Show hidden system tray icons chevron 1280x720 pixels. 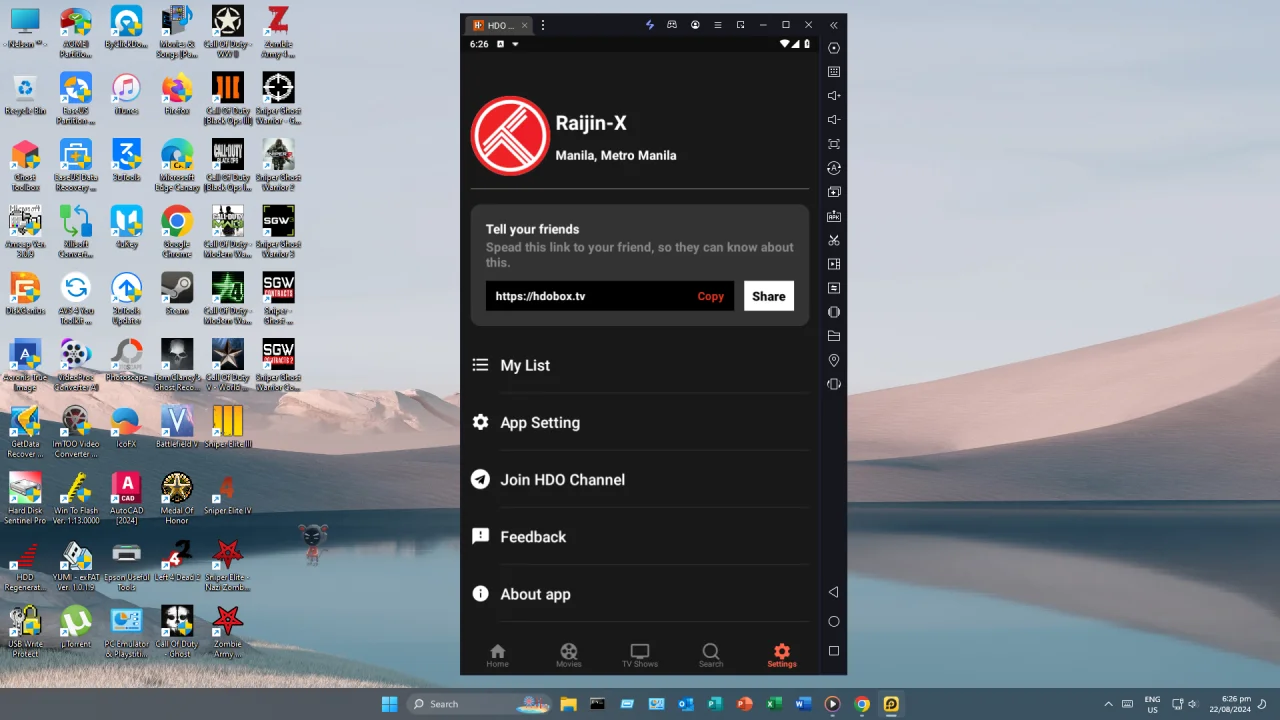[x=1108, y=704]
